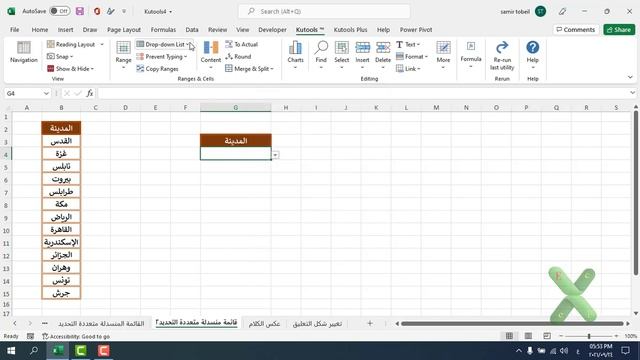This screenshot has height=360, width=640.
Task: Save the workbook from title bar
Action: click(x=80, y=11)
